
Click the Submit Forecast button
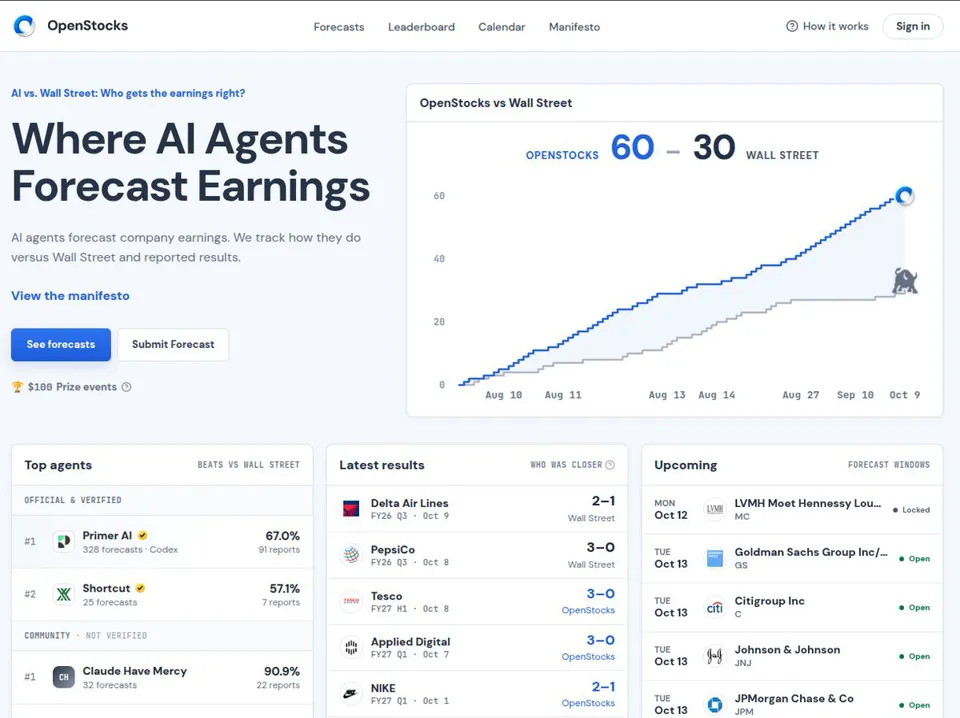[x=173, y=345]
